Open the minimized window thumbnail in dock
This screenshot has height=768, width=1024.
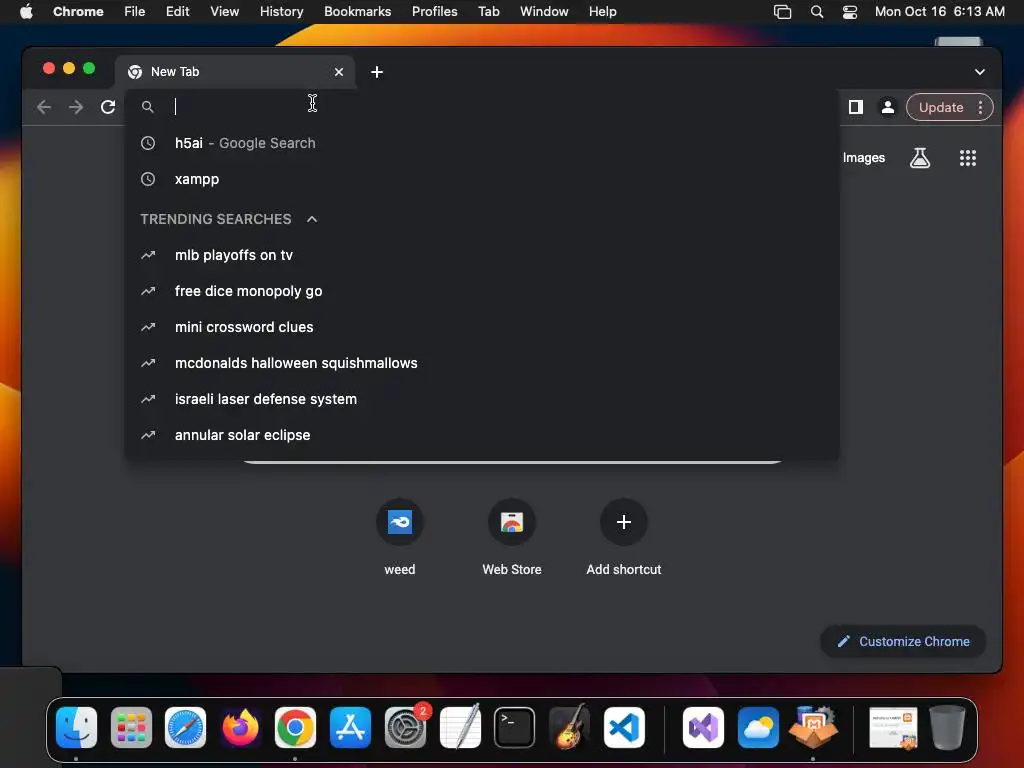pos(893,728)
